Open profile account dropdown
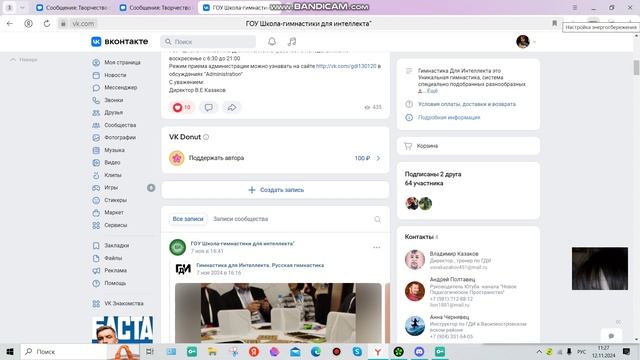Screen dimensions: 640x360 [526, 42]
